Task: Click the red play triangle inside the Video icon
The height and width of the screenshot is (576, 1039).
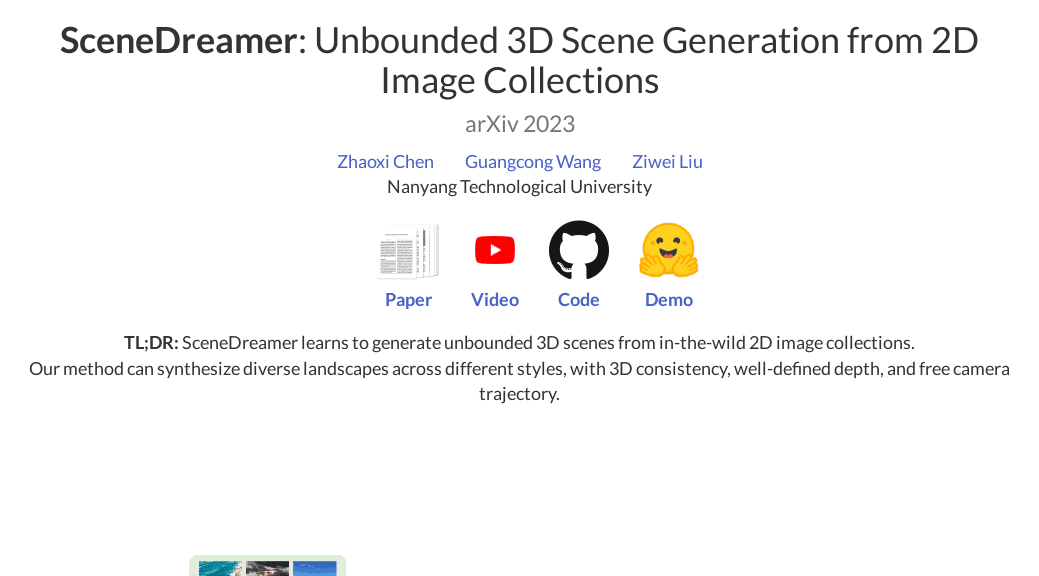Action: click(497, 250)
